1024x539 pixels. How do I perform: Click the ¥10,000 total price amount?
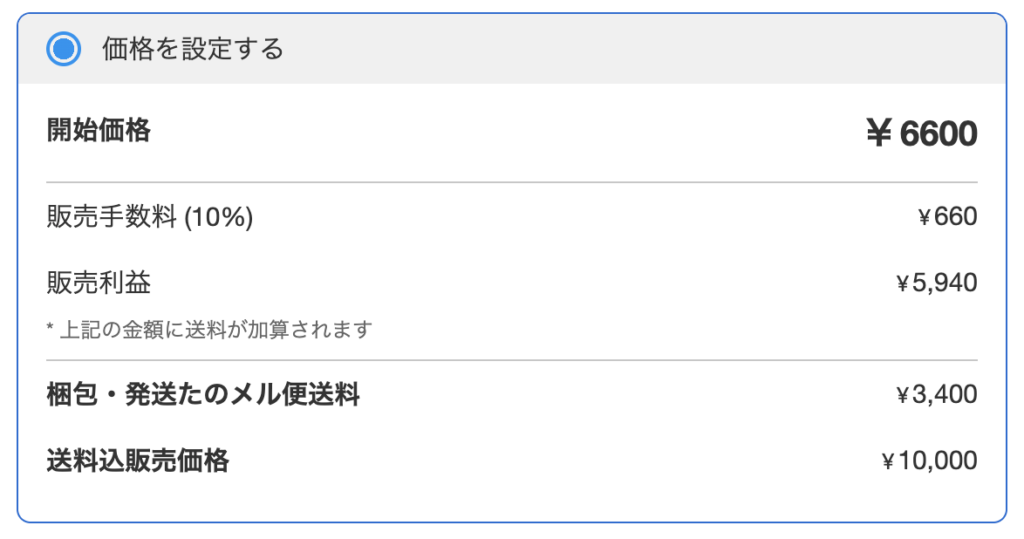tap(929, 461)
